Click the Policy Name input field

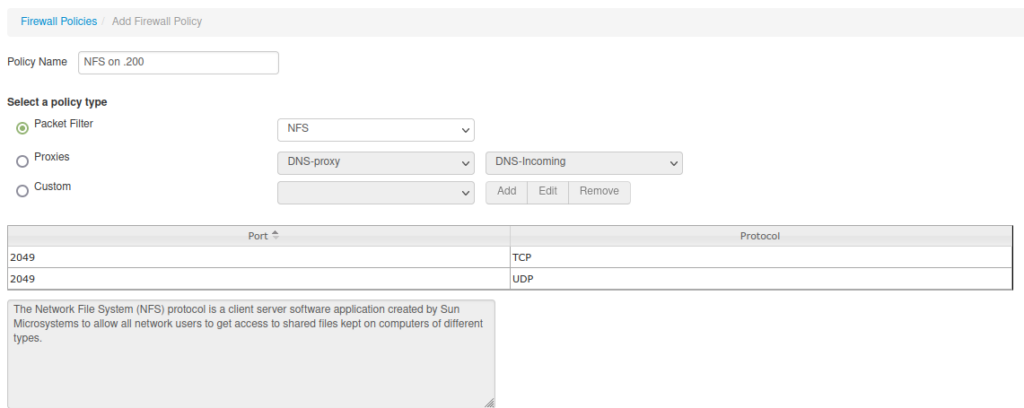coord(178,63)
